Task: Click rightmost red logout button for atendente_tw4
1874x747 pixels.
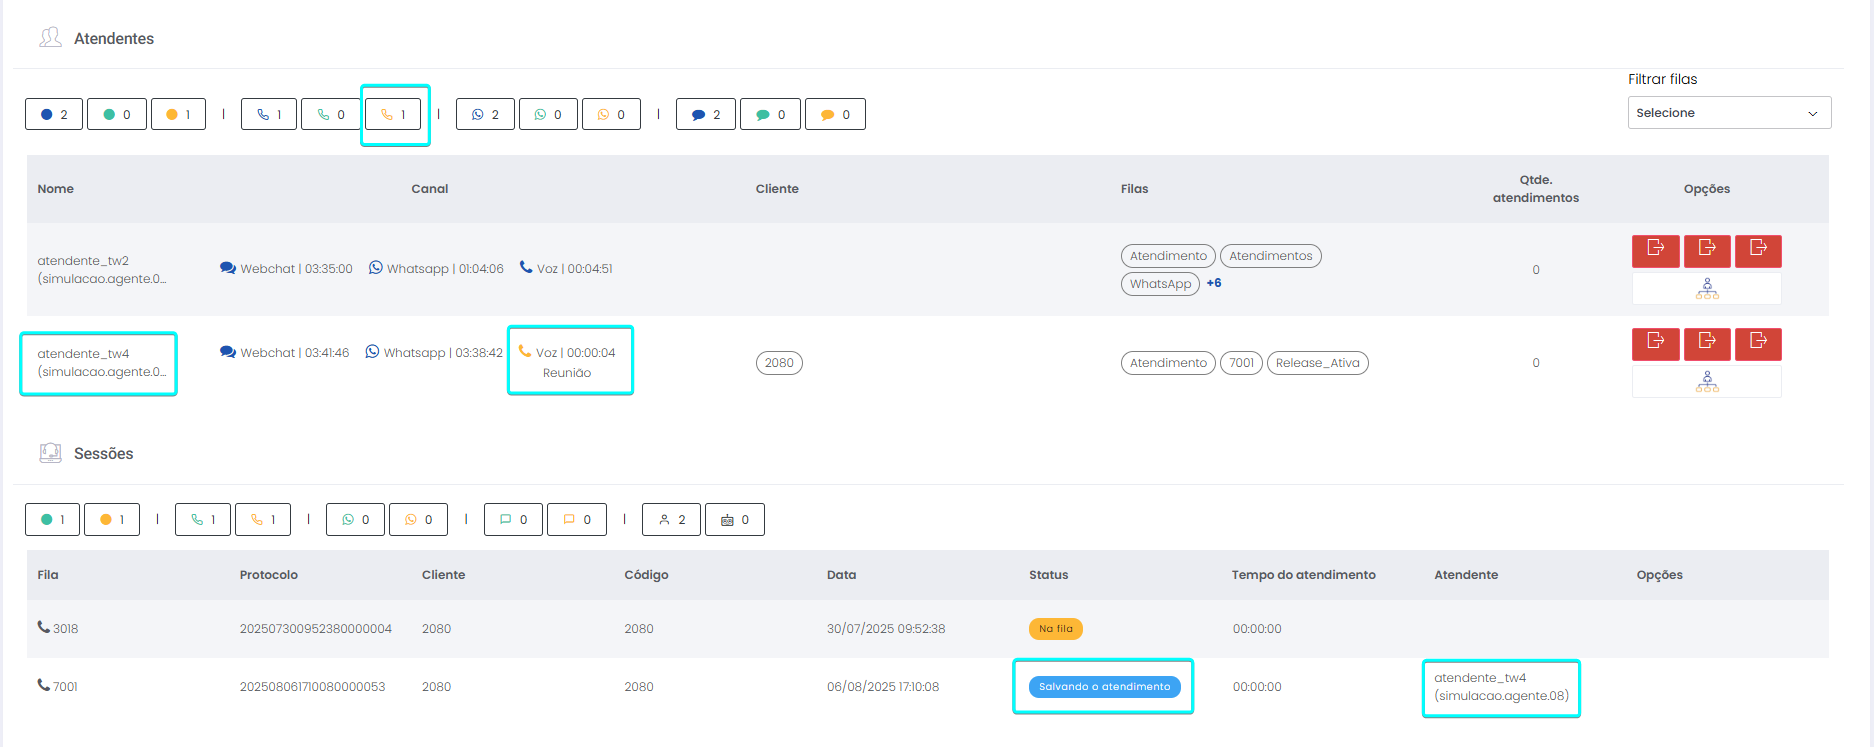Action: pyautogui.click(x=1758, y=343)
